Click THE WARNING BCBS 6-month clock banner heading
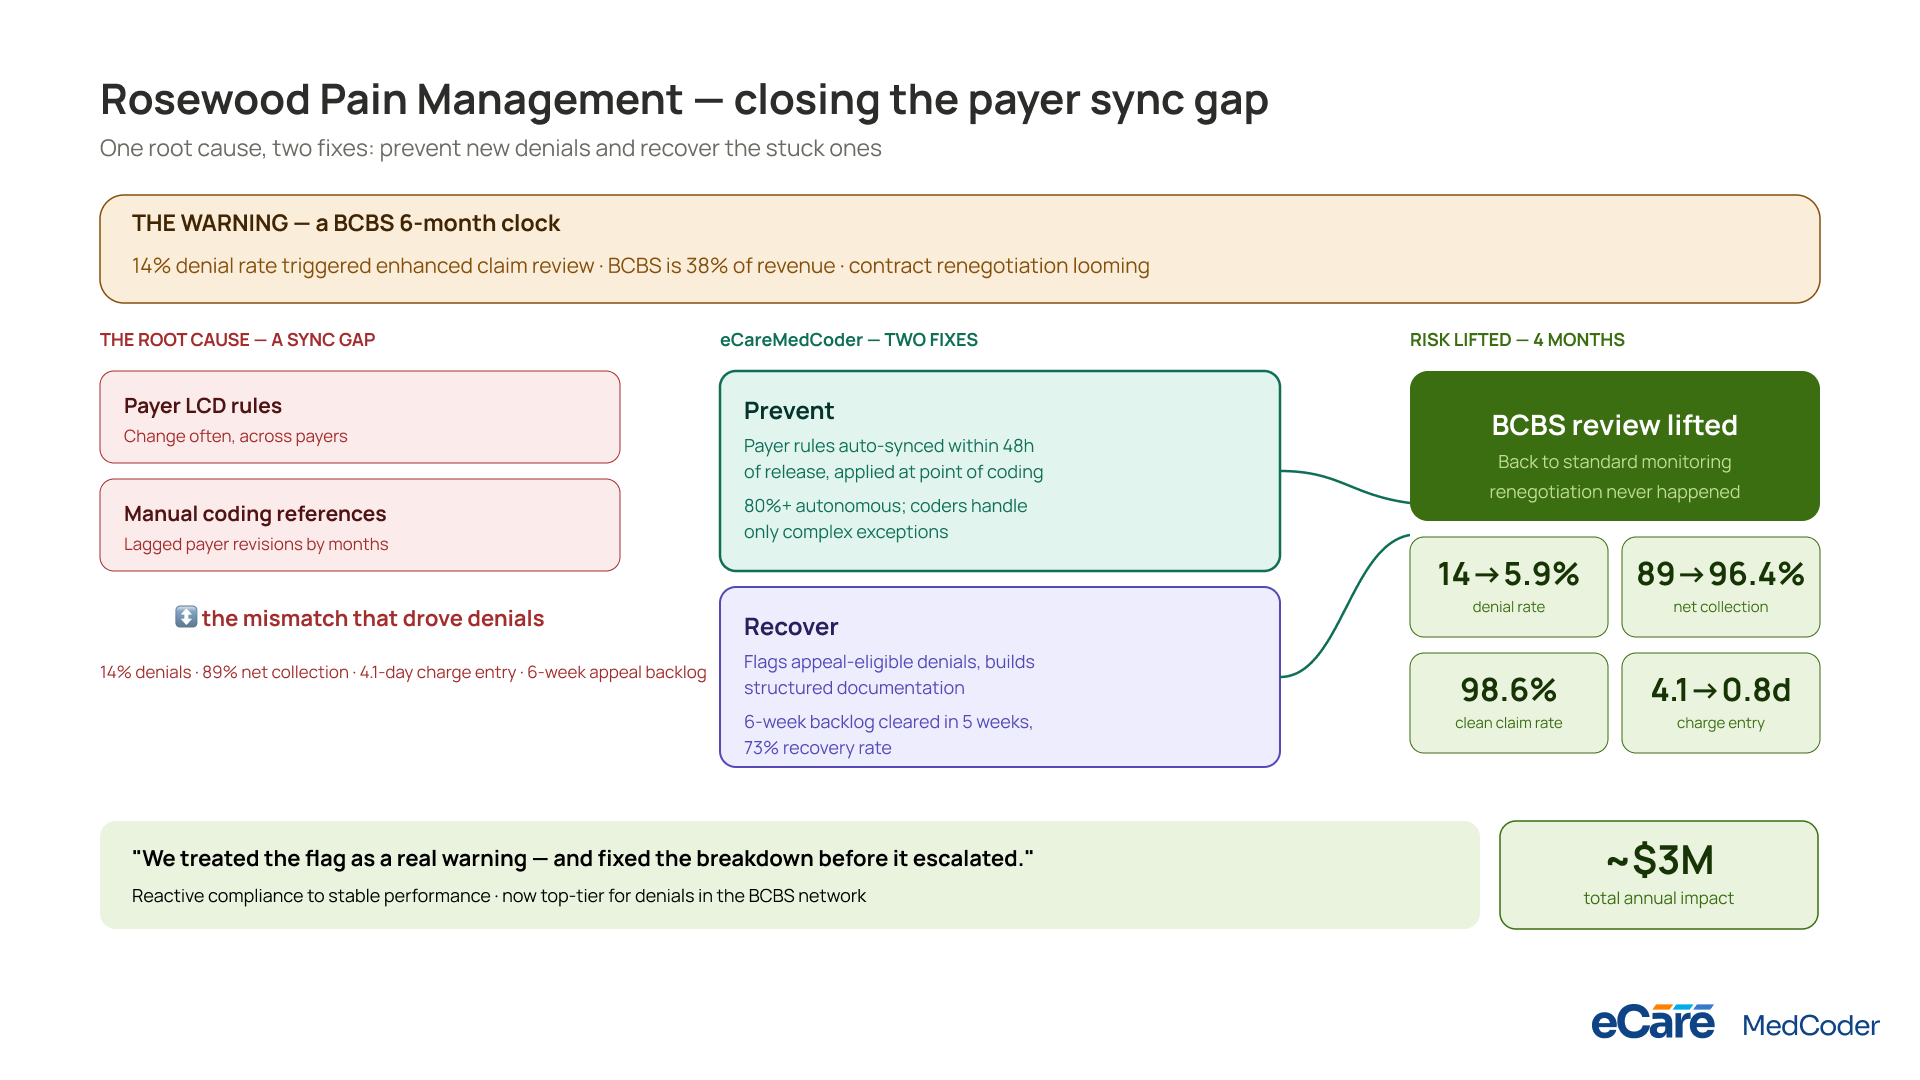 [346, 223]
